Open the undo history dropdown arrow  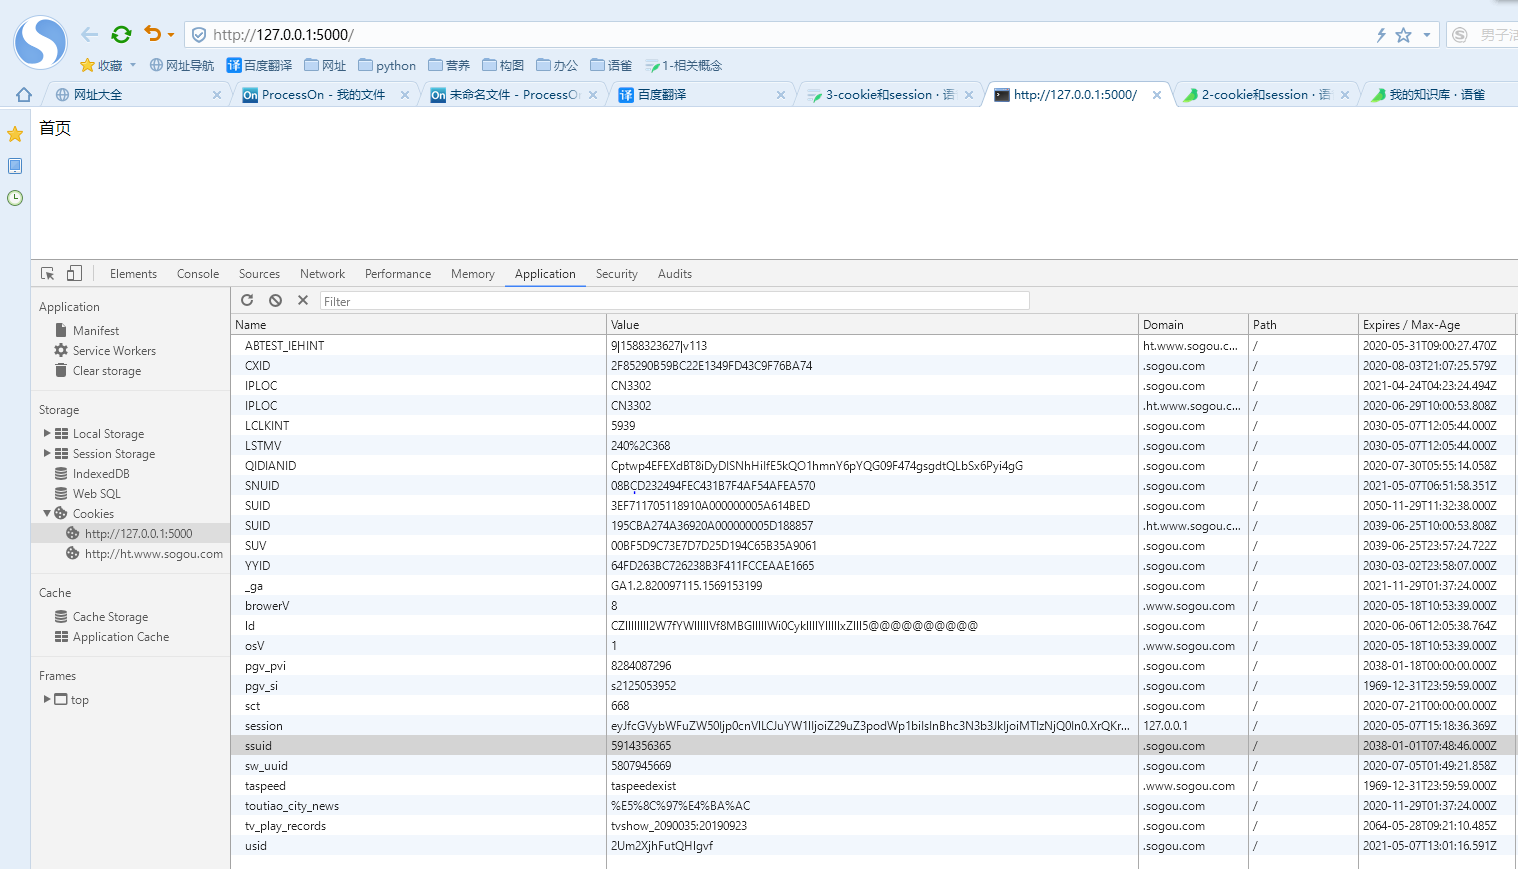coord(171,35)
